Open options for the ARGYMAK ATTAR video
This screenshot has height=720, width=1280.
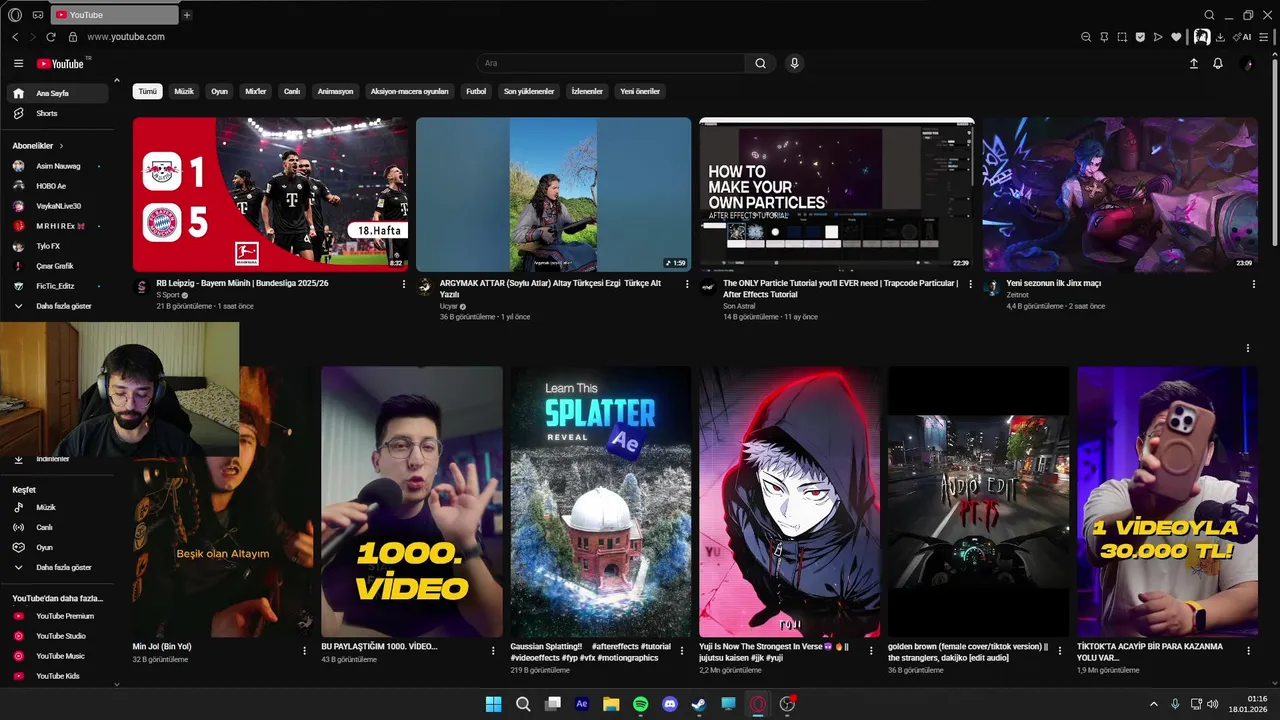pyautogui.click(x=687, y=284)
